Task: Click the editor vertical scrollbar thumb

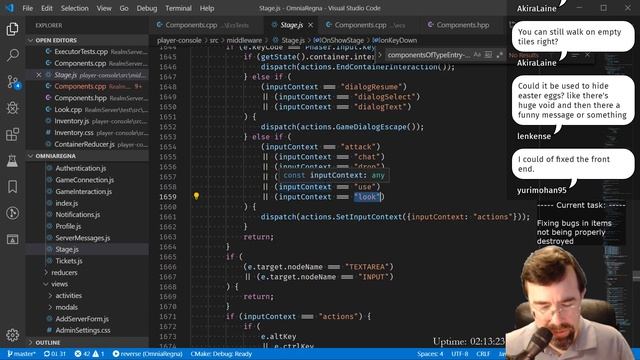Action: coord(636,276)
